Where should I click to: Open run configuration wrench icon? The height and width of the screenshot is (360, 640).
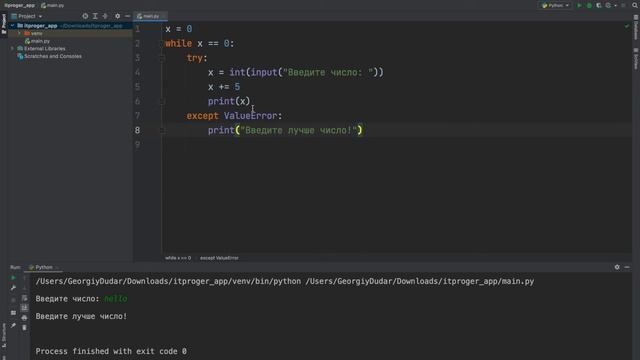click(13, 288)
